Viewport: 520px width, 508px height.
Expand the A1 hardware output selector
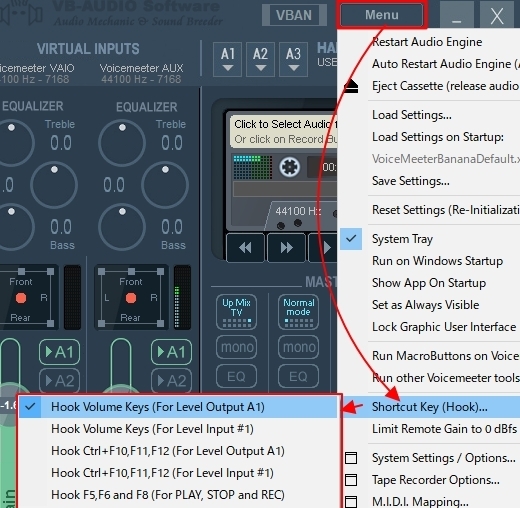click(228, 59)
